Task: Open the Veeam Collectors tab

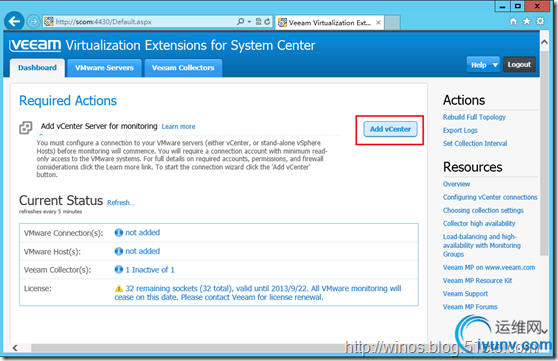Action: 183,68
